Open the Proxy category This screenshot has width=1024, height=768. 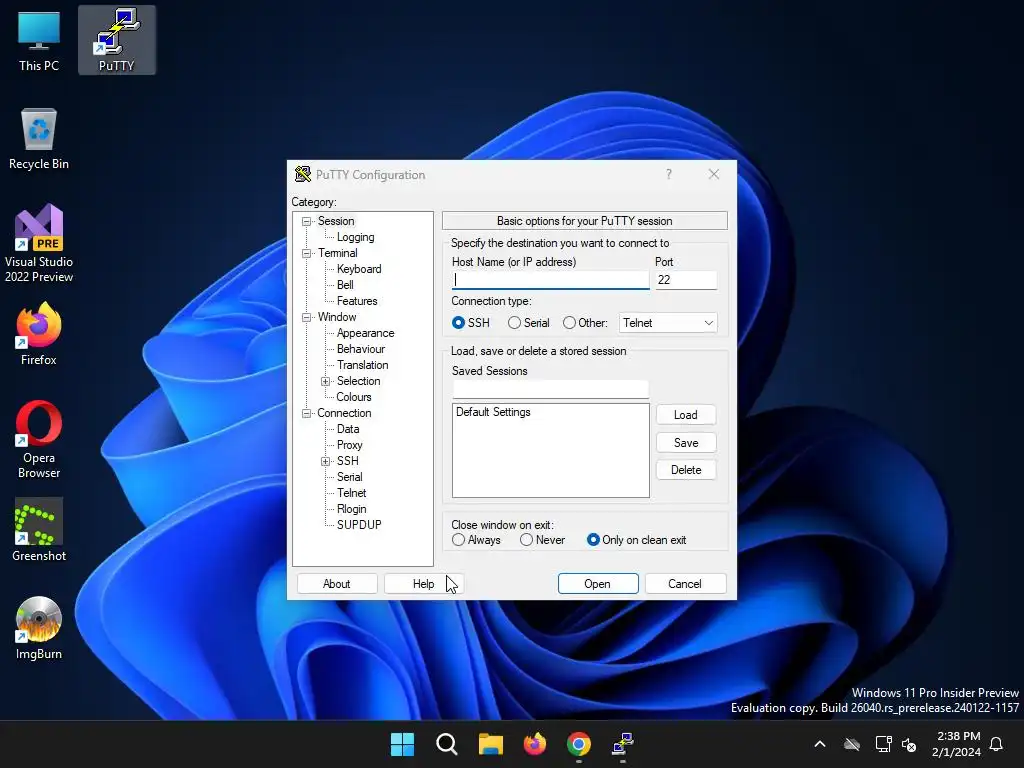pyautogui.click(x=349, y=445)
